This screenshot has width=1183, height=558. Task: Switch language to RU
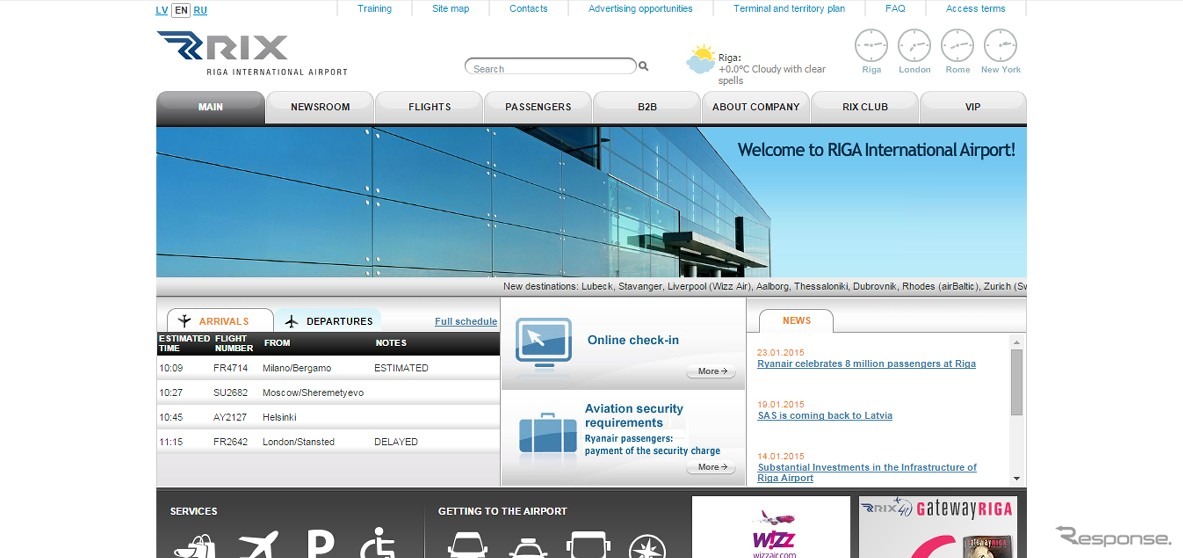coord(200,10)
